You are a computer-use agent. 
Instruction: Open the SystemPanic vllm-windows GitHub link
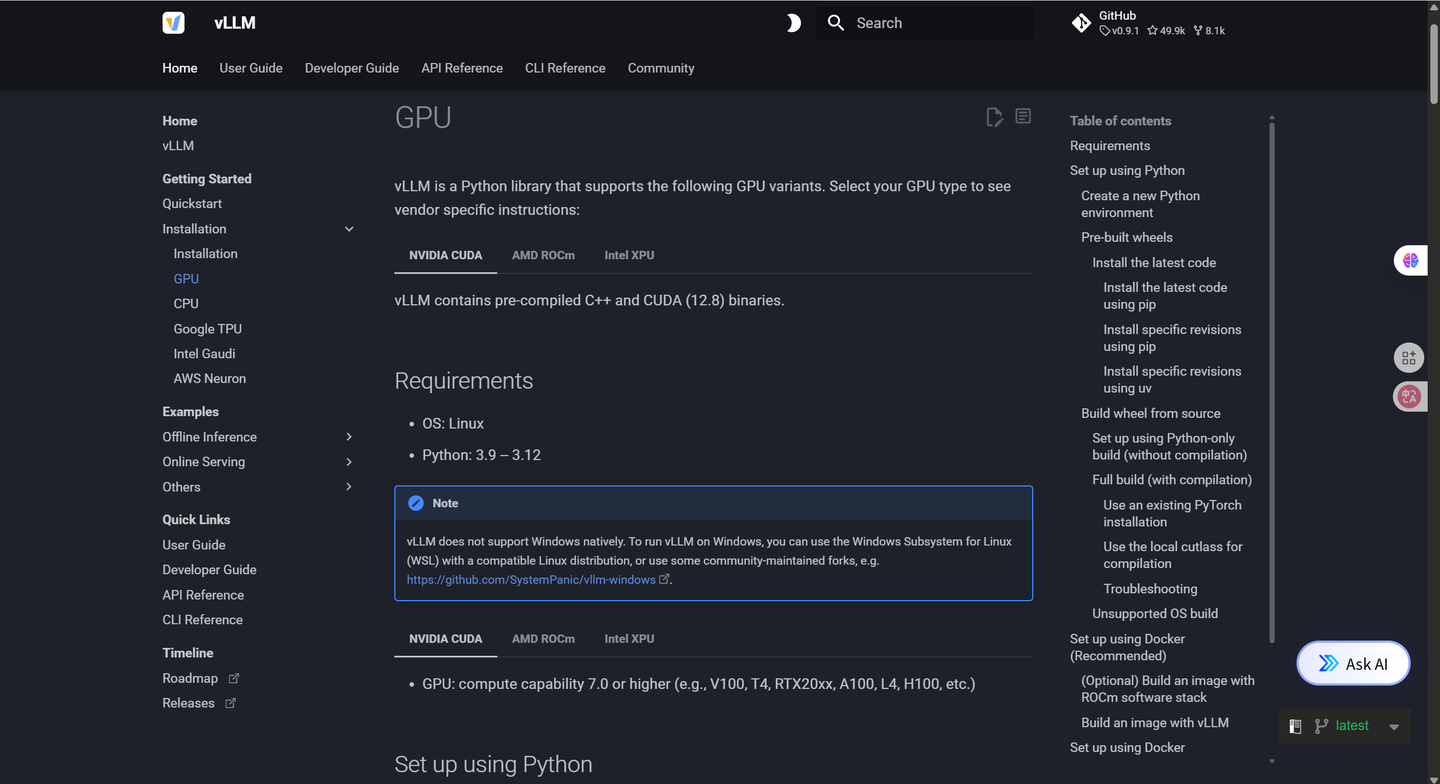click(x=531, y=580)
